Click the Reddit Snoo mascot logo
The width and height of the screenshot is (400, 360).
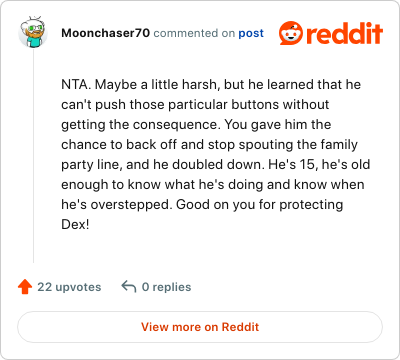point(291,33)
